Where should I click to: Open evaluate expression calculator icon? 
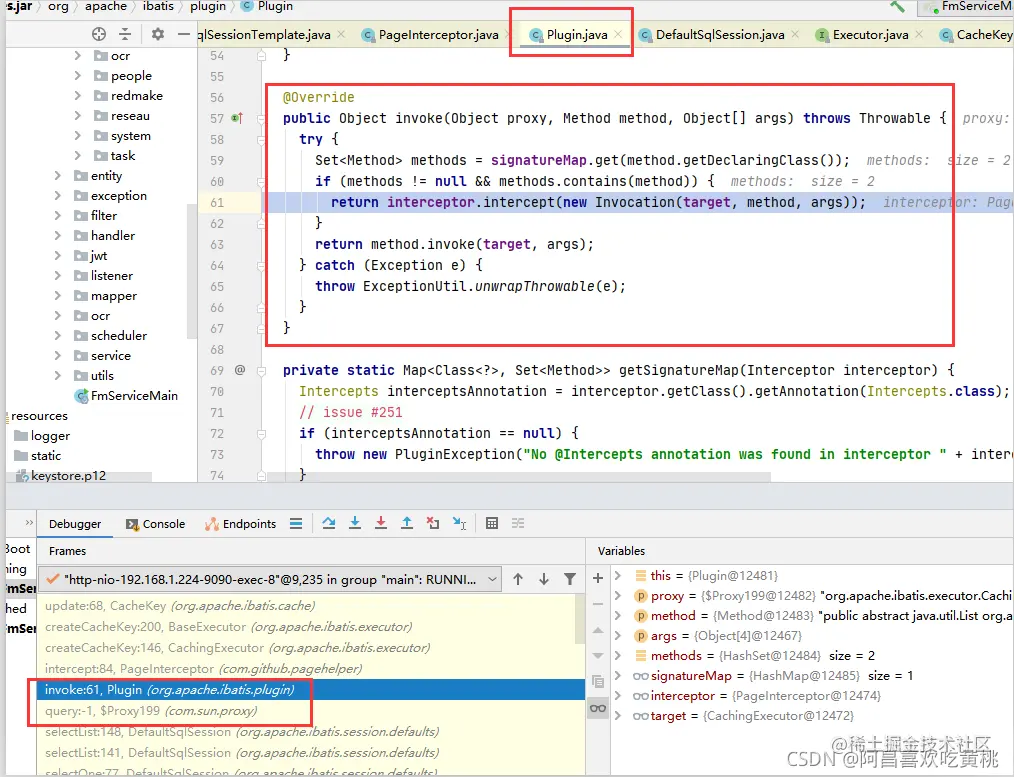coord(491,524)
